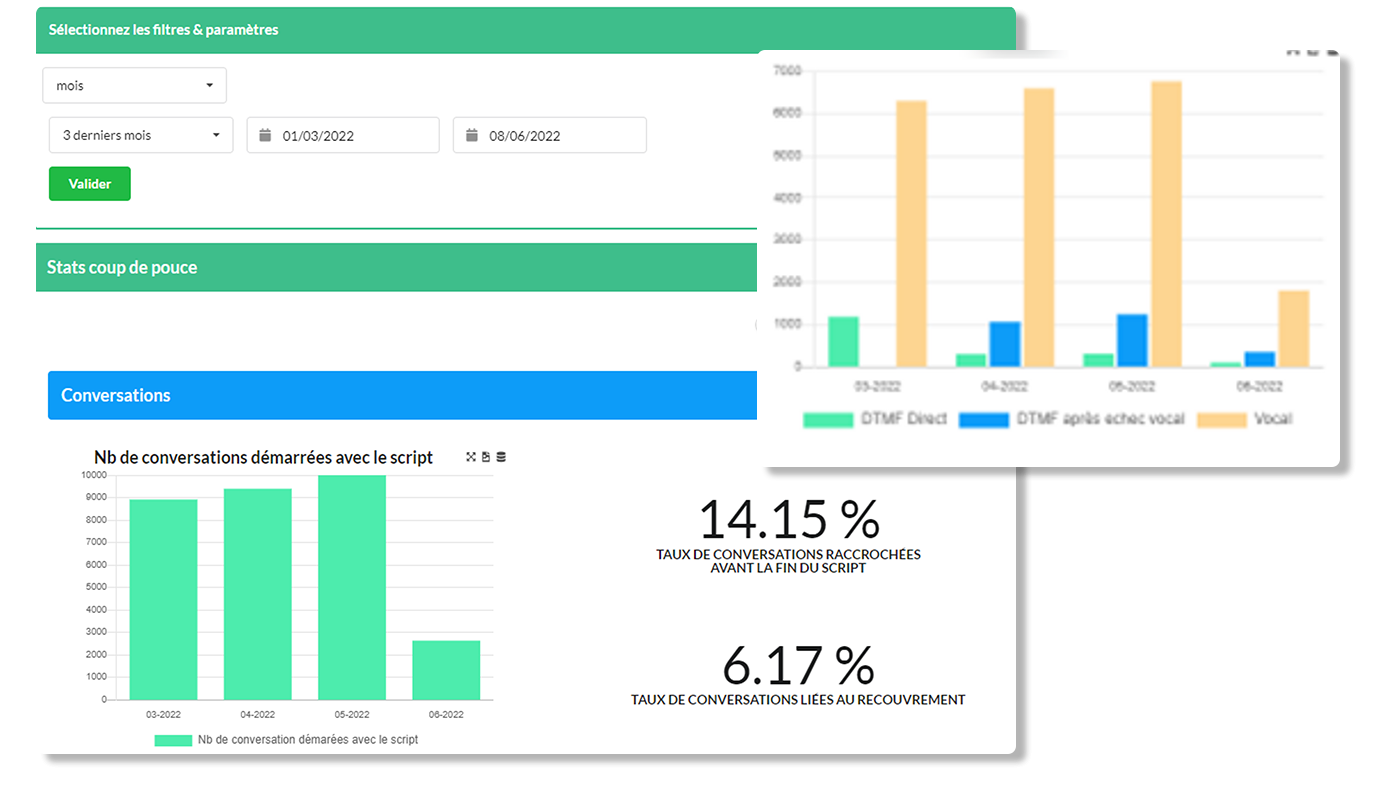Click the '14.15 %' hang-up rate value
This screenshot has height=793, width=1394.
click(x=788, y=519)
